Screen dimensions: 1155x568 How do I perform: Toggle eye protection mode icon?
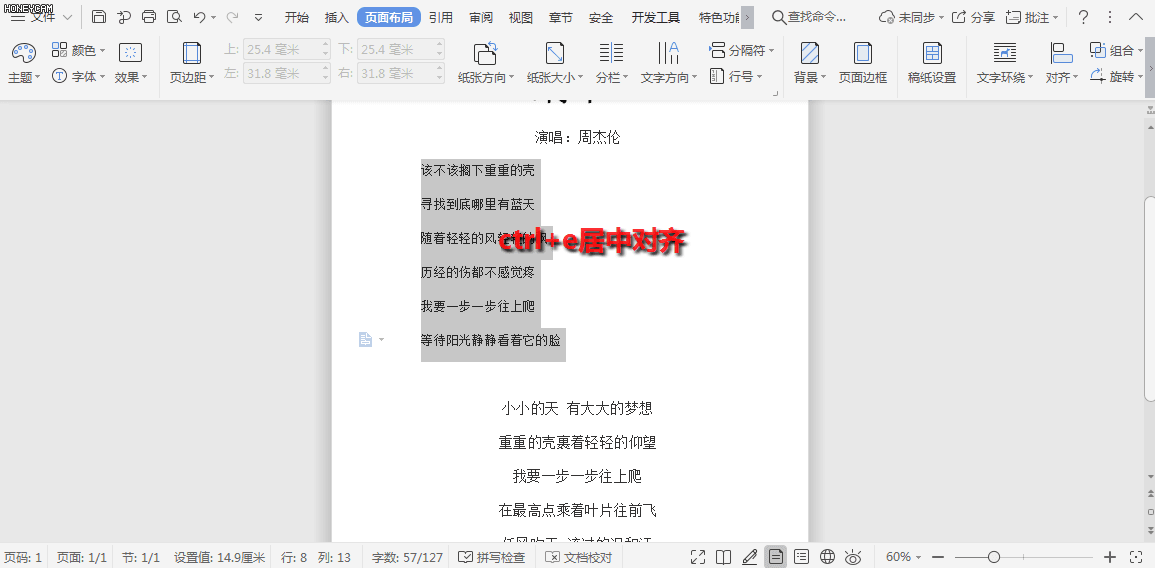[x=853, y=557]
